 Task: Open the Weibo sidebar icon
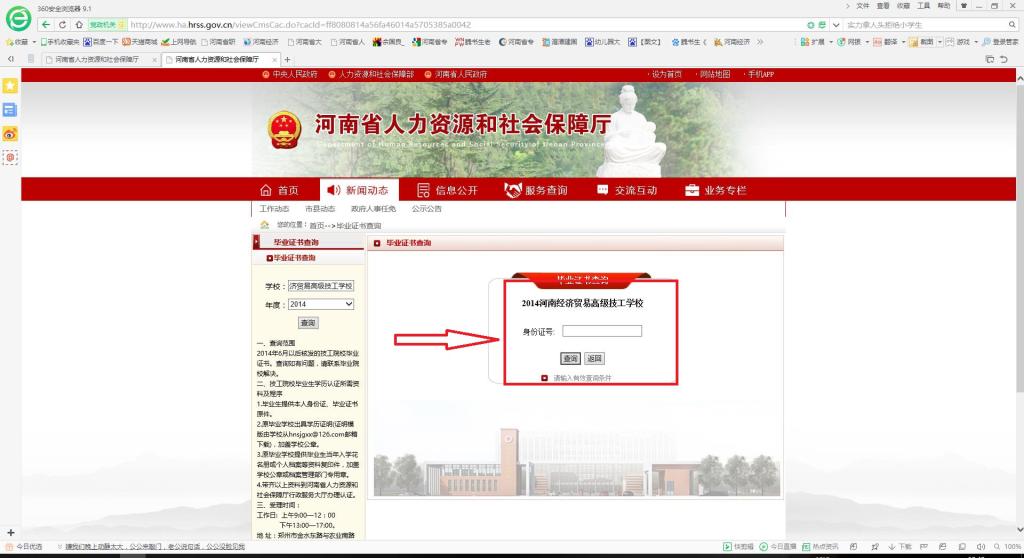[10, 134]
